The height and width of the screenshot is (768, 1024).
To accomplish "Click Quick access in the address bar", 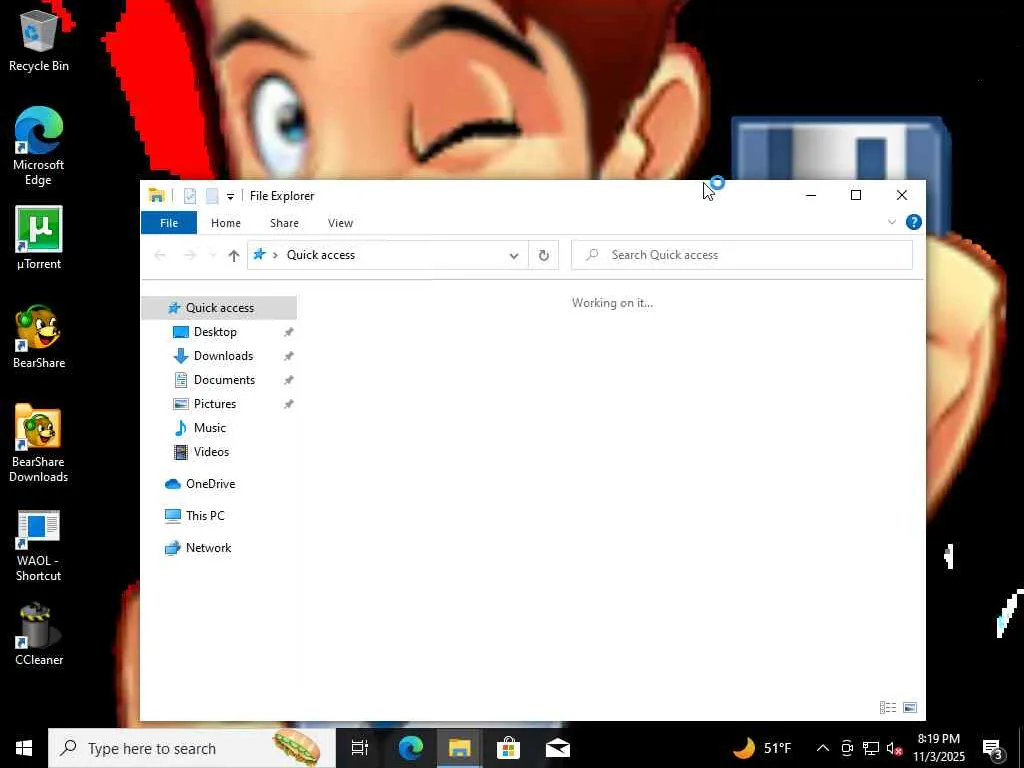I will [x=321, y=255].
